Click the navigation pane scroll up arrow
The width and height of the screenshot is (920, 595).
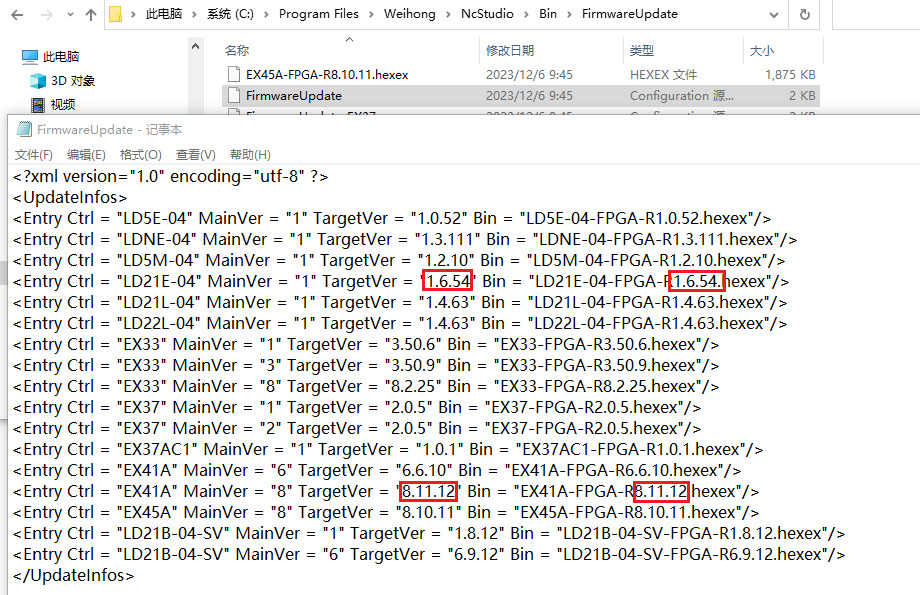(x=195, y=46)
